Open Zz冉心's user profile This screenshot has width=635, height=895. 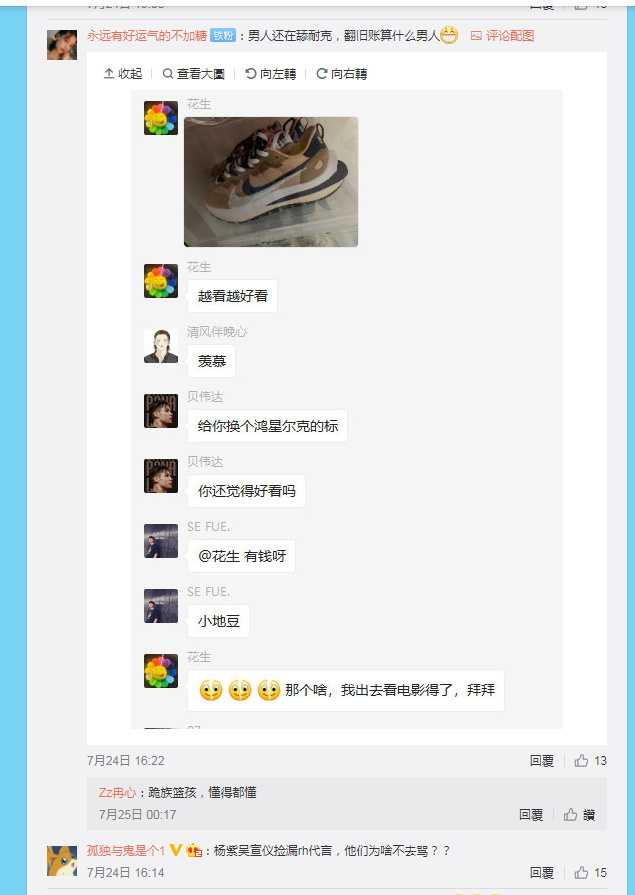pos(118,792)
